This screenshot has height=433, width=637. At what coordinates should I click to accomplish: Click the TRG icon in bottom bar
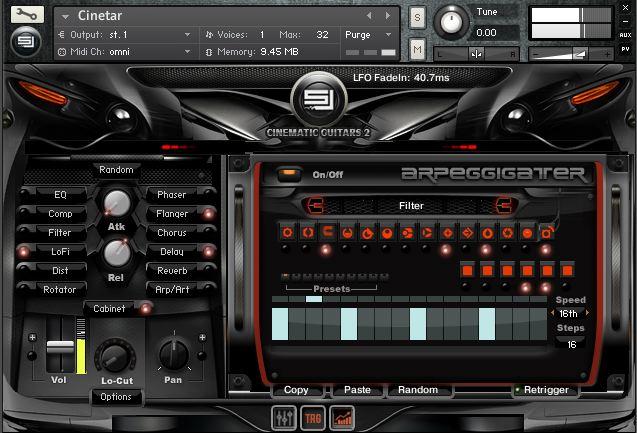tap(314, 418)
